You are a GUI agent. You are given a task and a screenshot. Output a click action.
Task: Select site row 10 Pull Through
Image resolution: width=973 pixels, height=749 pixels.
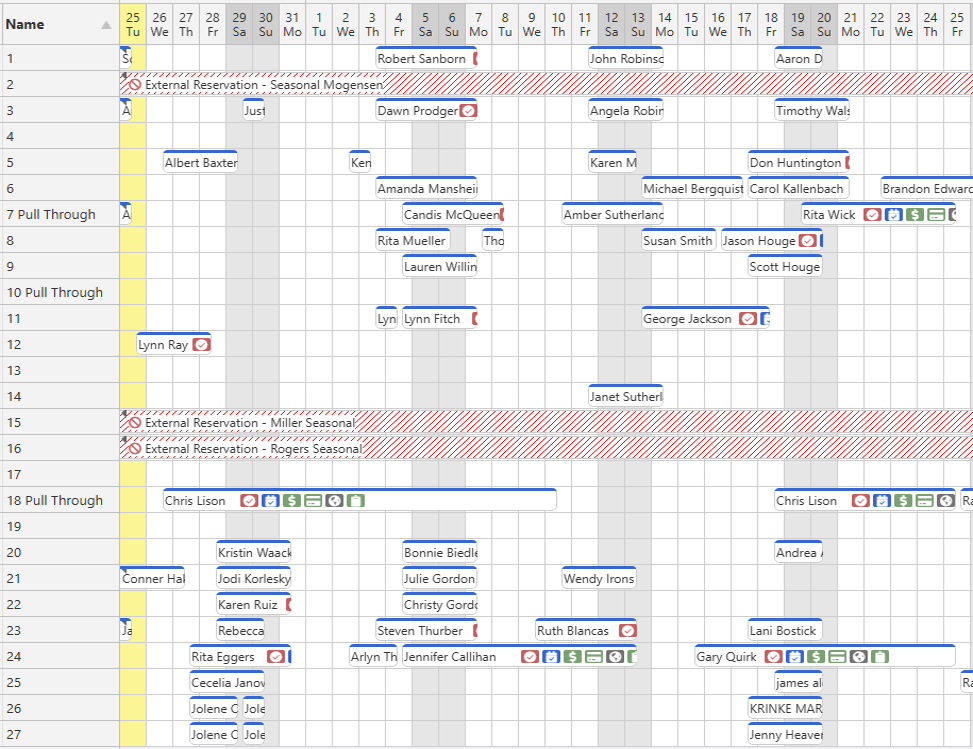60,293
